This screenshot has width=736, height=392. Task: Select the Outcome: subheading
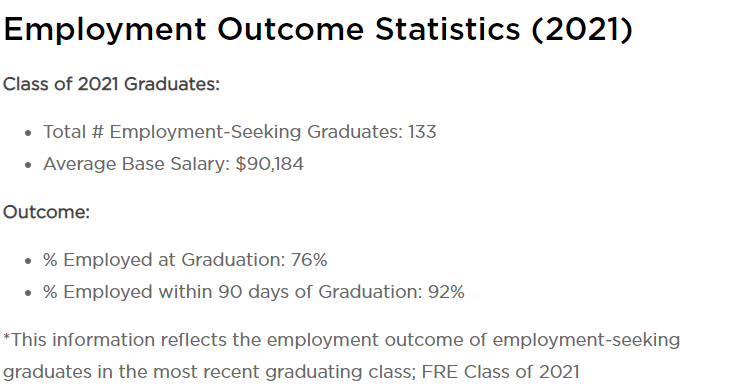[46, 212]
